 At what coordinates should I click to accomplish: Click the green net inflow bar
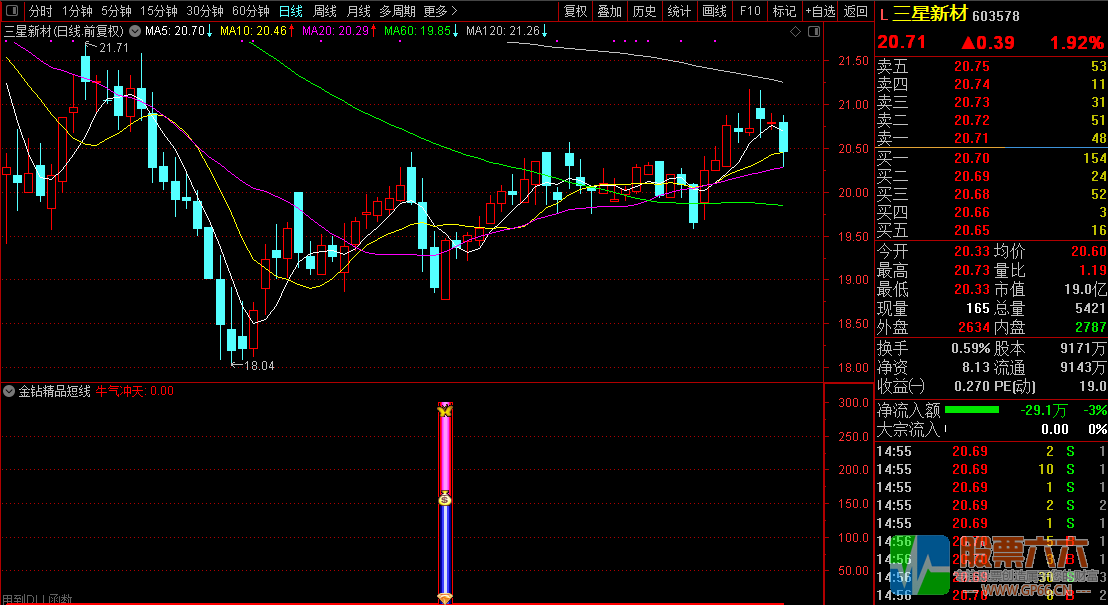pyautogui.click(x=971, y=410)
